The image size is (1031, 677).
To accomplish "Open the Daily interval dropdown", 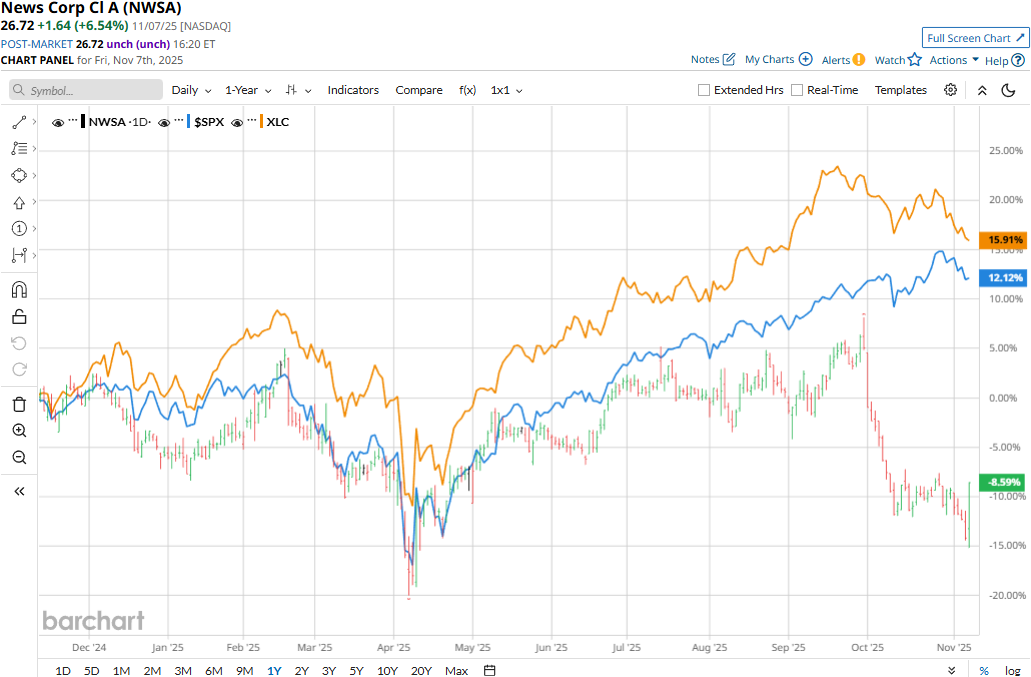I will [x=191, y=90].
